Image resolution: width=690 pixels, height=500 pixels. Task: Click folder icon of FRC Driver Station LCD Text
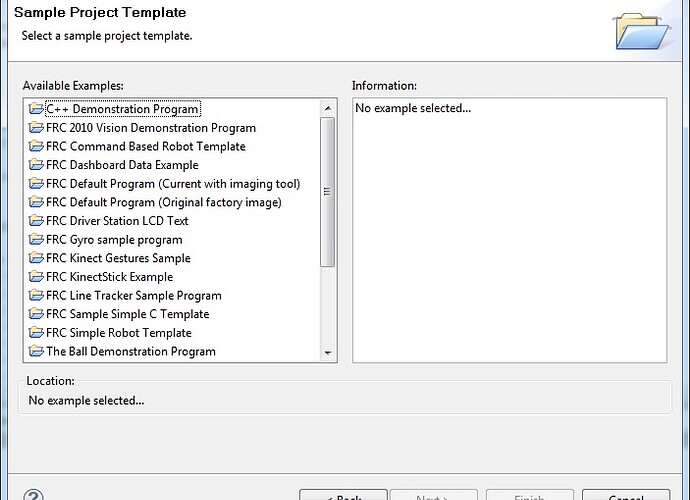point(36,221)
